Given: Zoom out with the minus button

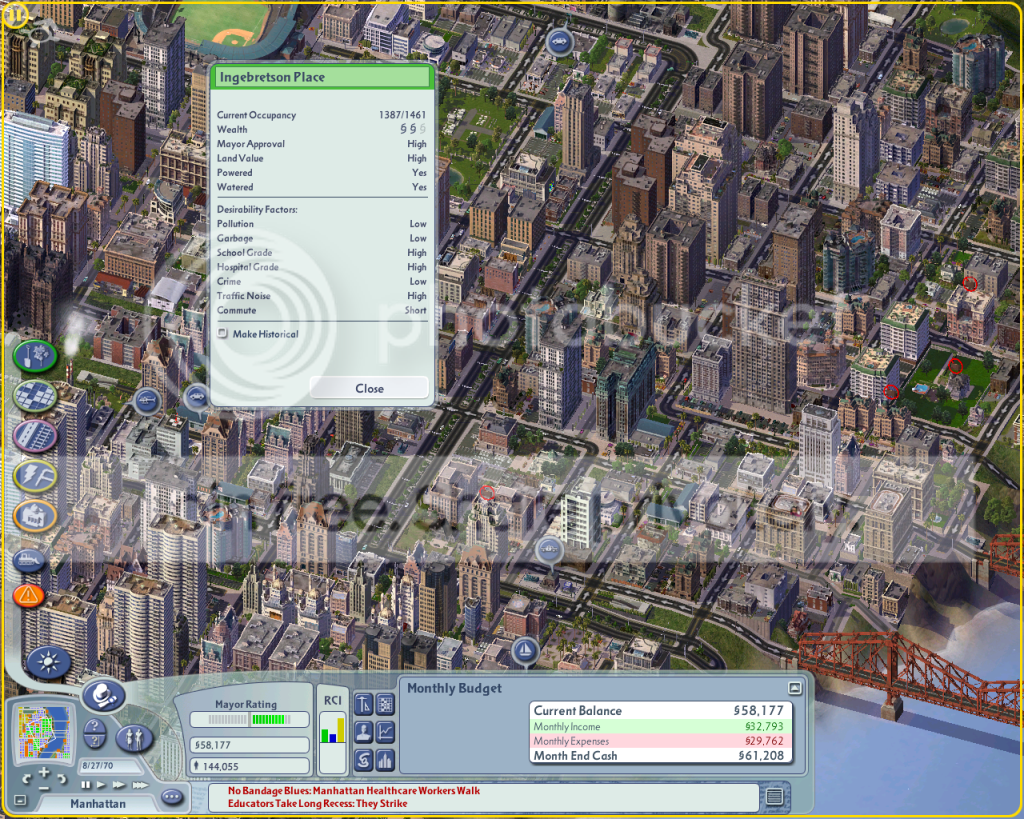Looking at the screenshot, I should [44, 788].
